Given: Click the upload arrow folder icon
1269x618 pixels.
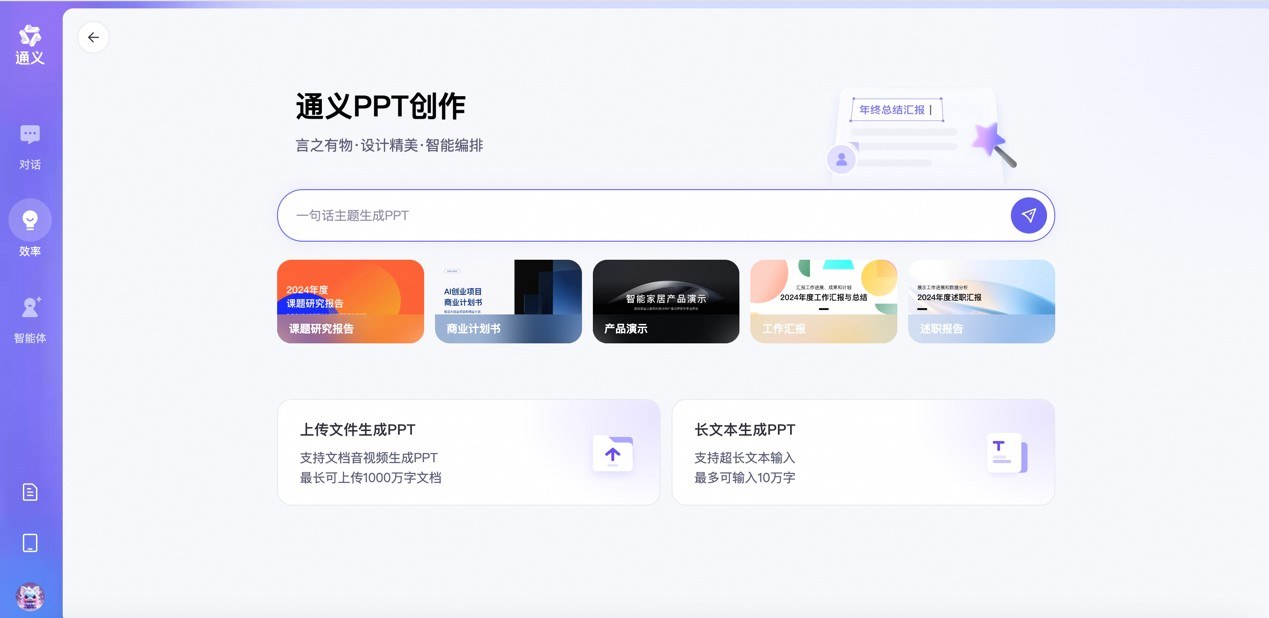Looking at the screenshot, I should click(x=613, y=454).
